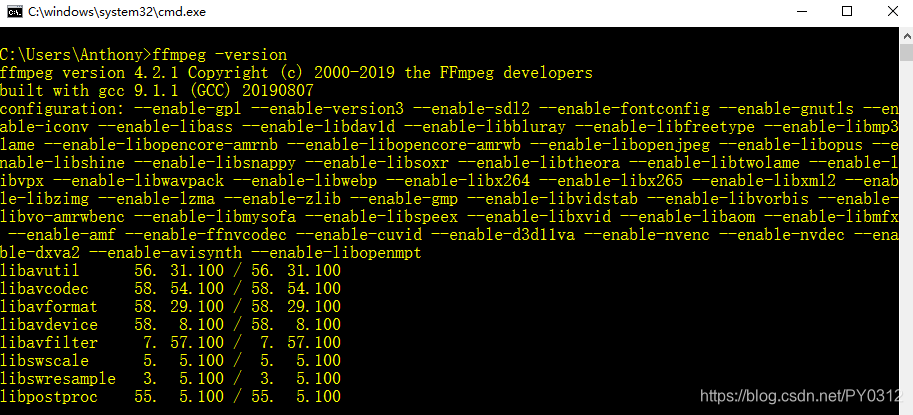Click the '--enable-libwavpack' option text
Image resolution: width=913 pixels, height=415 pixels.
pyautogui.click(x=139, y=181)
